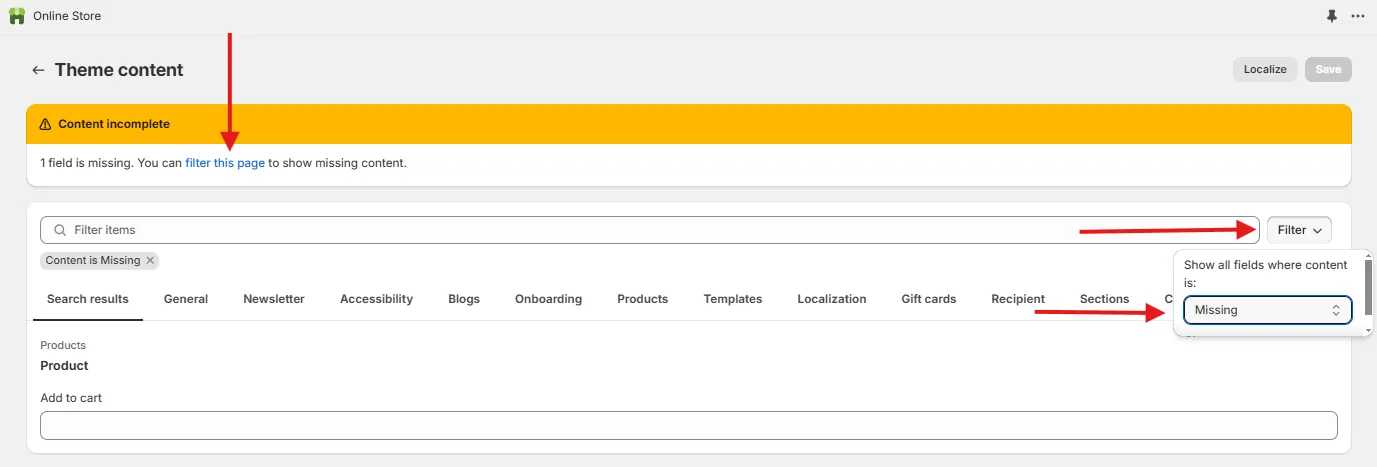Switch to the Recipient tab
The width and height of the screenshot is (1377, 467).
pos(1018,299)
